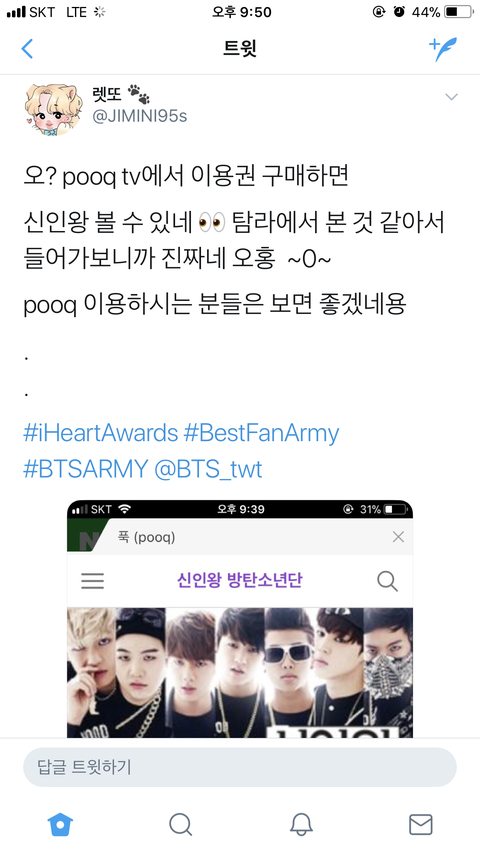The image size is (480, 853).
Task: Compose a new tweet with feather icon
Action: click(443, 49)
